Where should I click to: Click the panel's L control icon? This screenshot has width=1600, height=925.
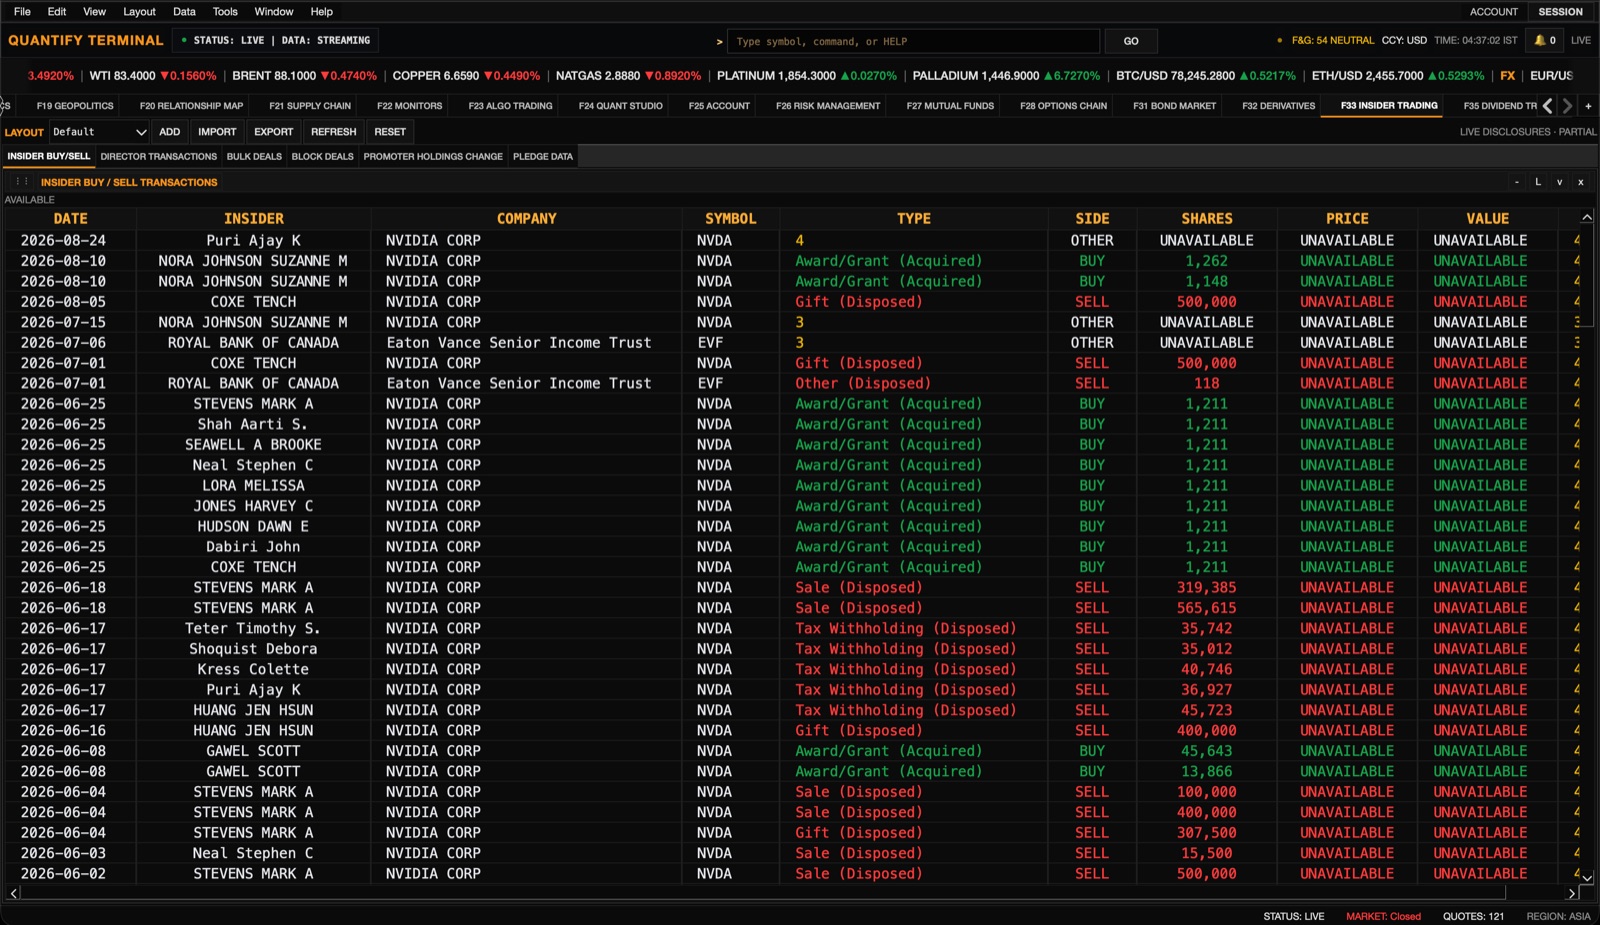1538,182
